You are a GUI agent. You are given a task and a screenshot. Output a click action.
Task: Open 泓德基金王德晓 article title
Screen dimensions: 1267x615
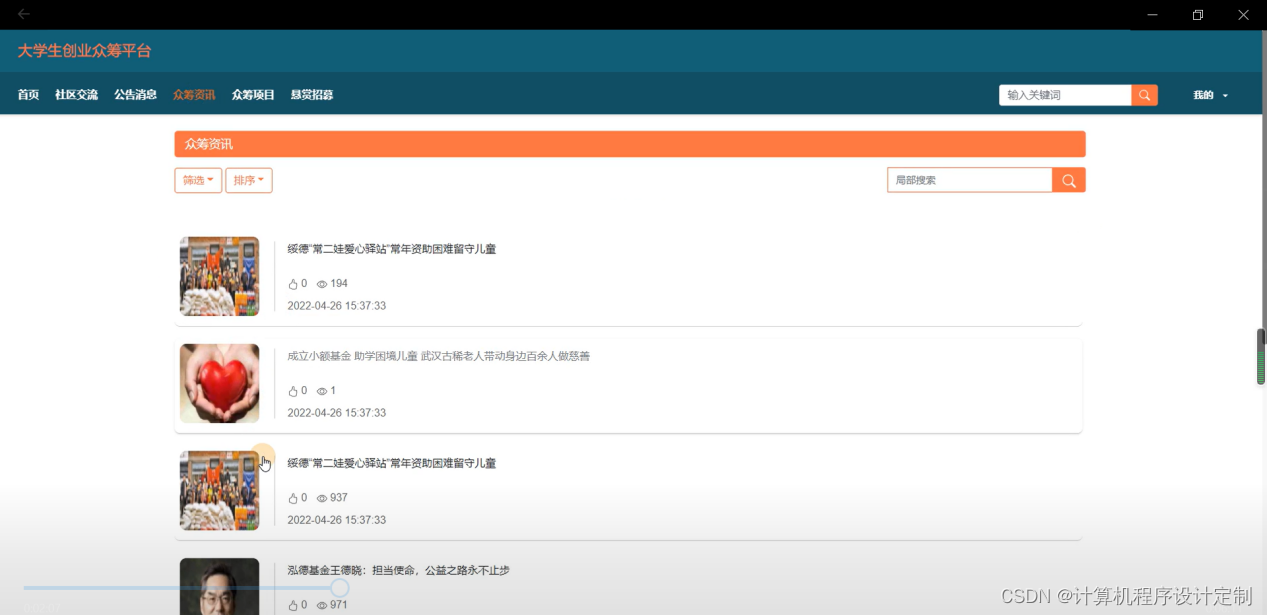(x=399, y=570)
